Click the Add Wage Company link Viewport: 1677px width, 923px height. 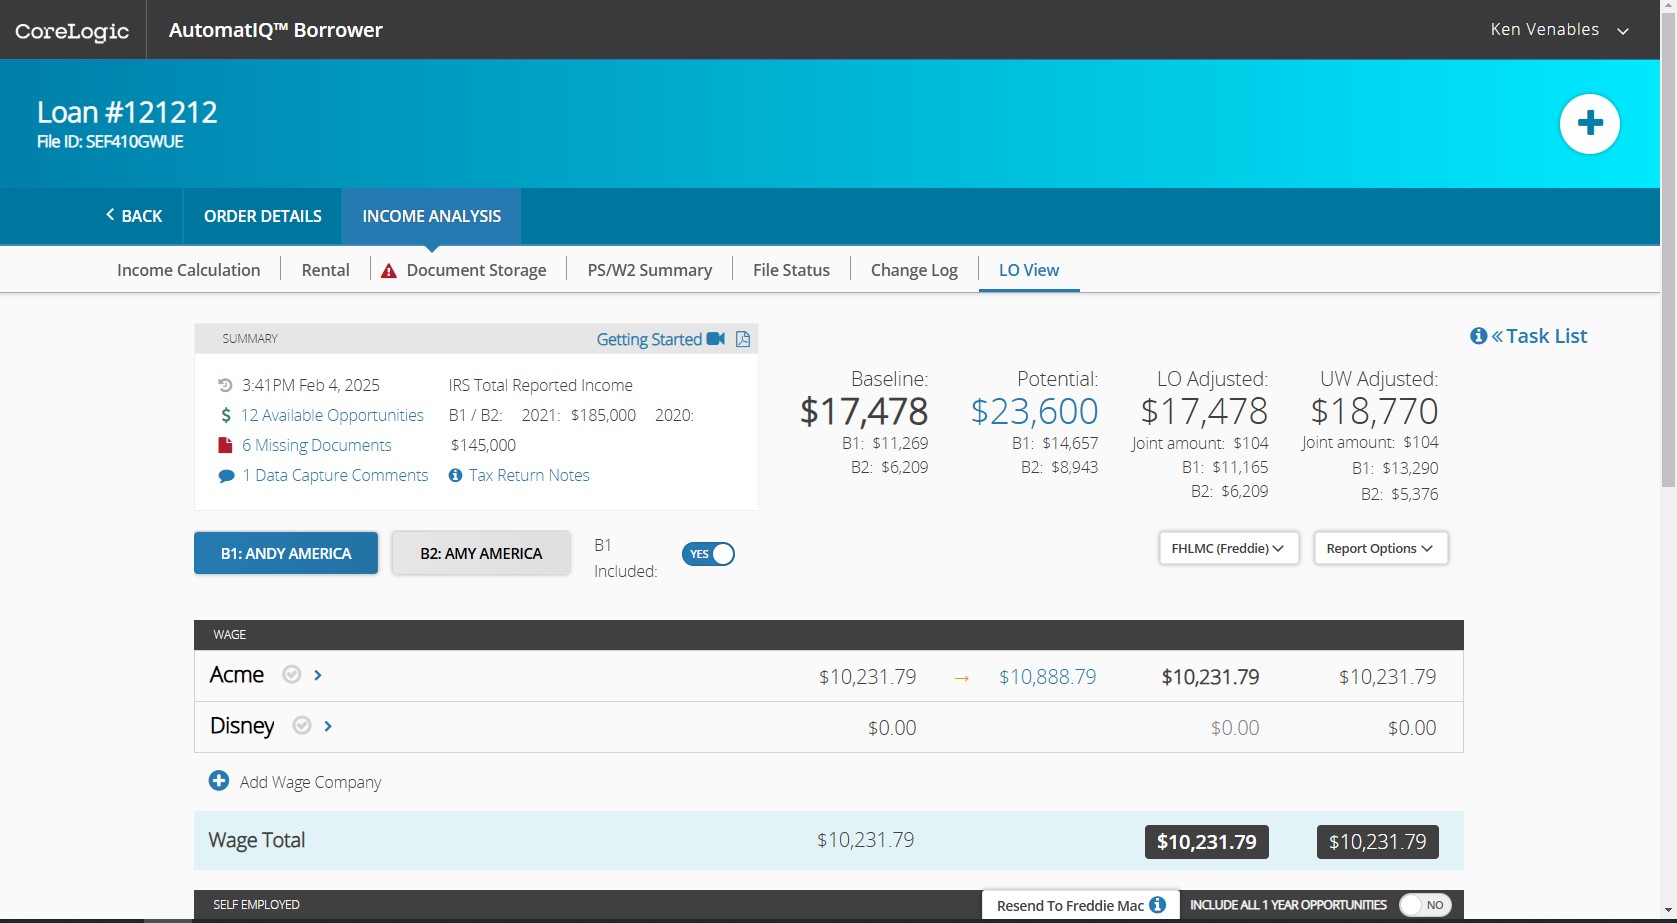tap(310, 782)
